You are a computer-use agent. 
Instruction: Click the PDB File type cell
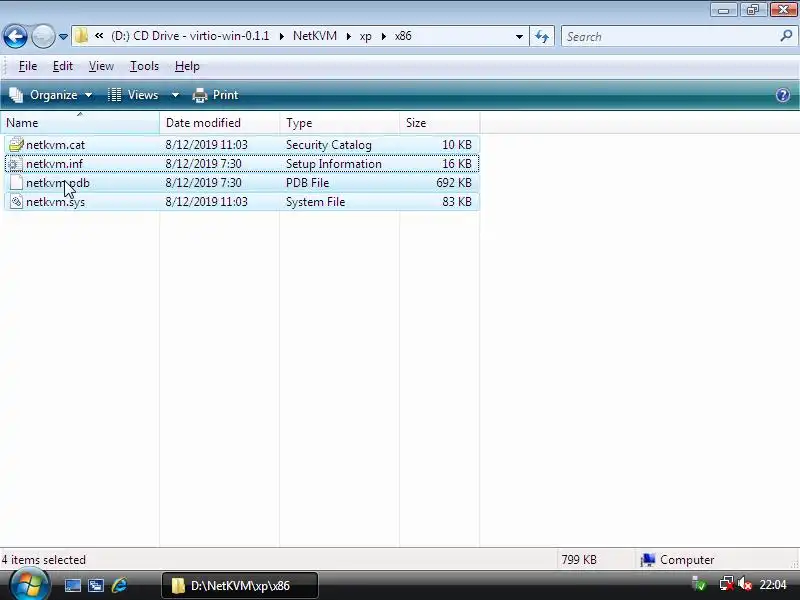307,183
